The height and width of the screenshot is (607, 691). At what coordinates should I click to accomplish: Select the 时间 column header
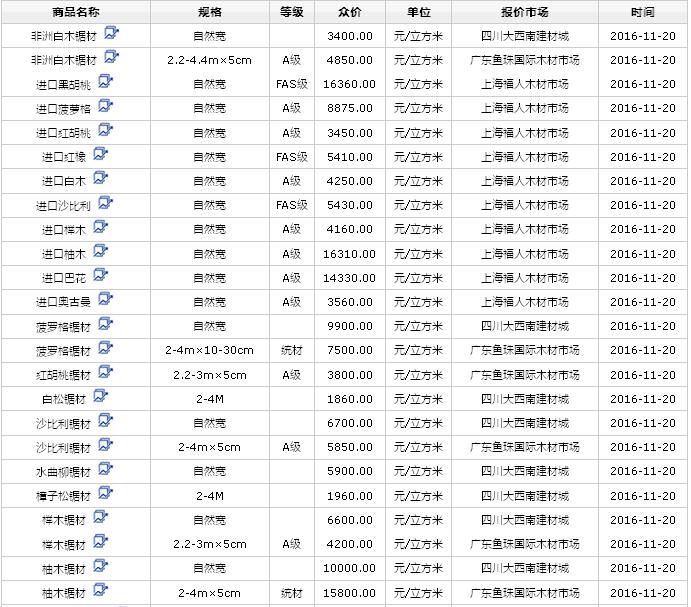pyautogui.click(x=643, y=12)
